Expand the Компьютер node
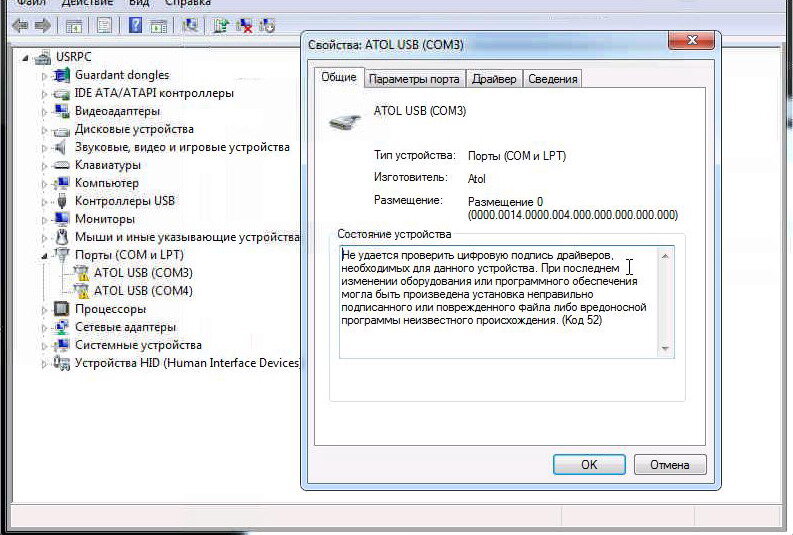The width and height of the screenshot is (793, 535). (x=44, y=184)
